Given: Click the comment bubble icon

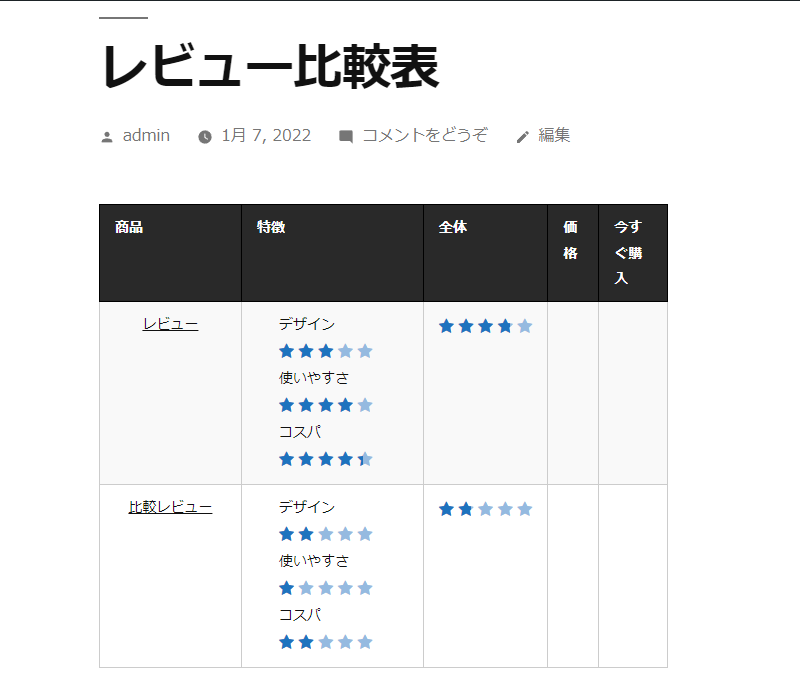Looking at the screenshot, I should [x=346, y=137].
